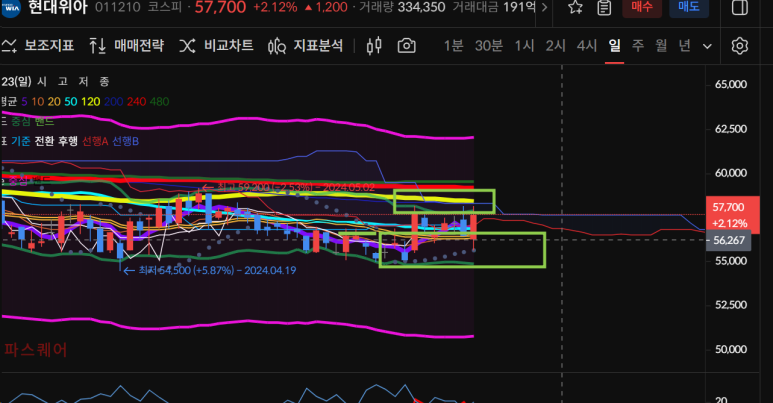Click the red 매수 buy button

[x=642, y=7]
